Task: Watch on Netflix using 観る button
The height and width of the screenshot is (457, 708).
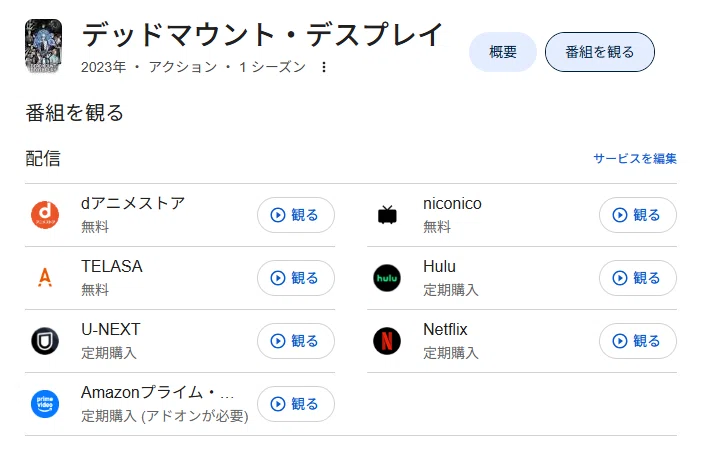Action: pos(638,341)
